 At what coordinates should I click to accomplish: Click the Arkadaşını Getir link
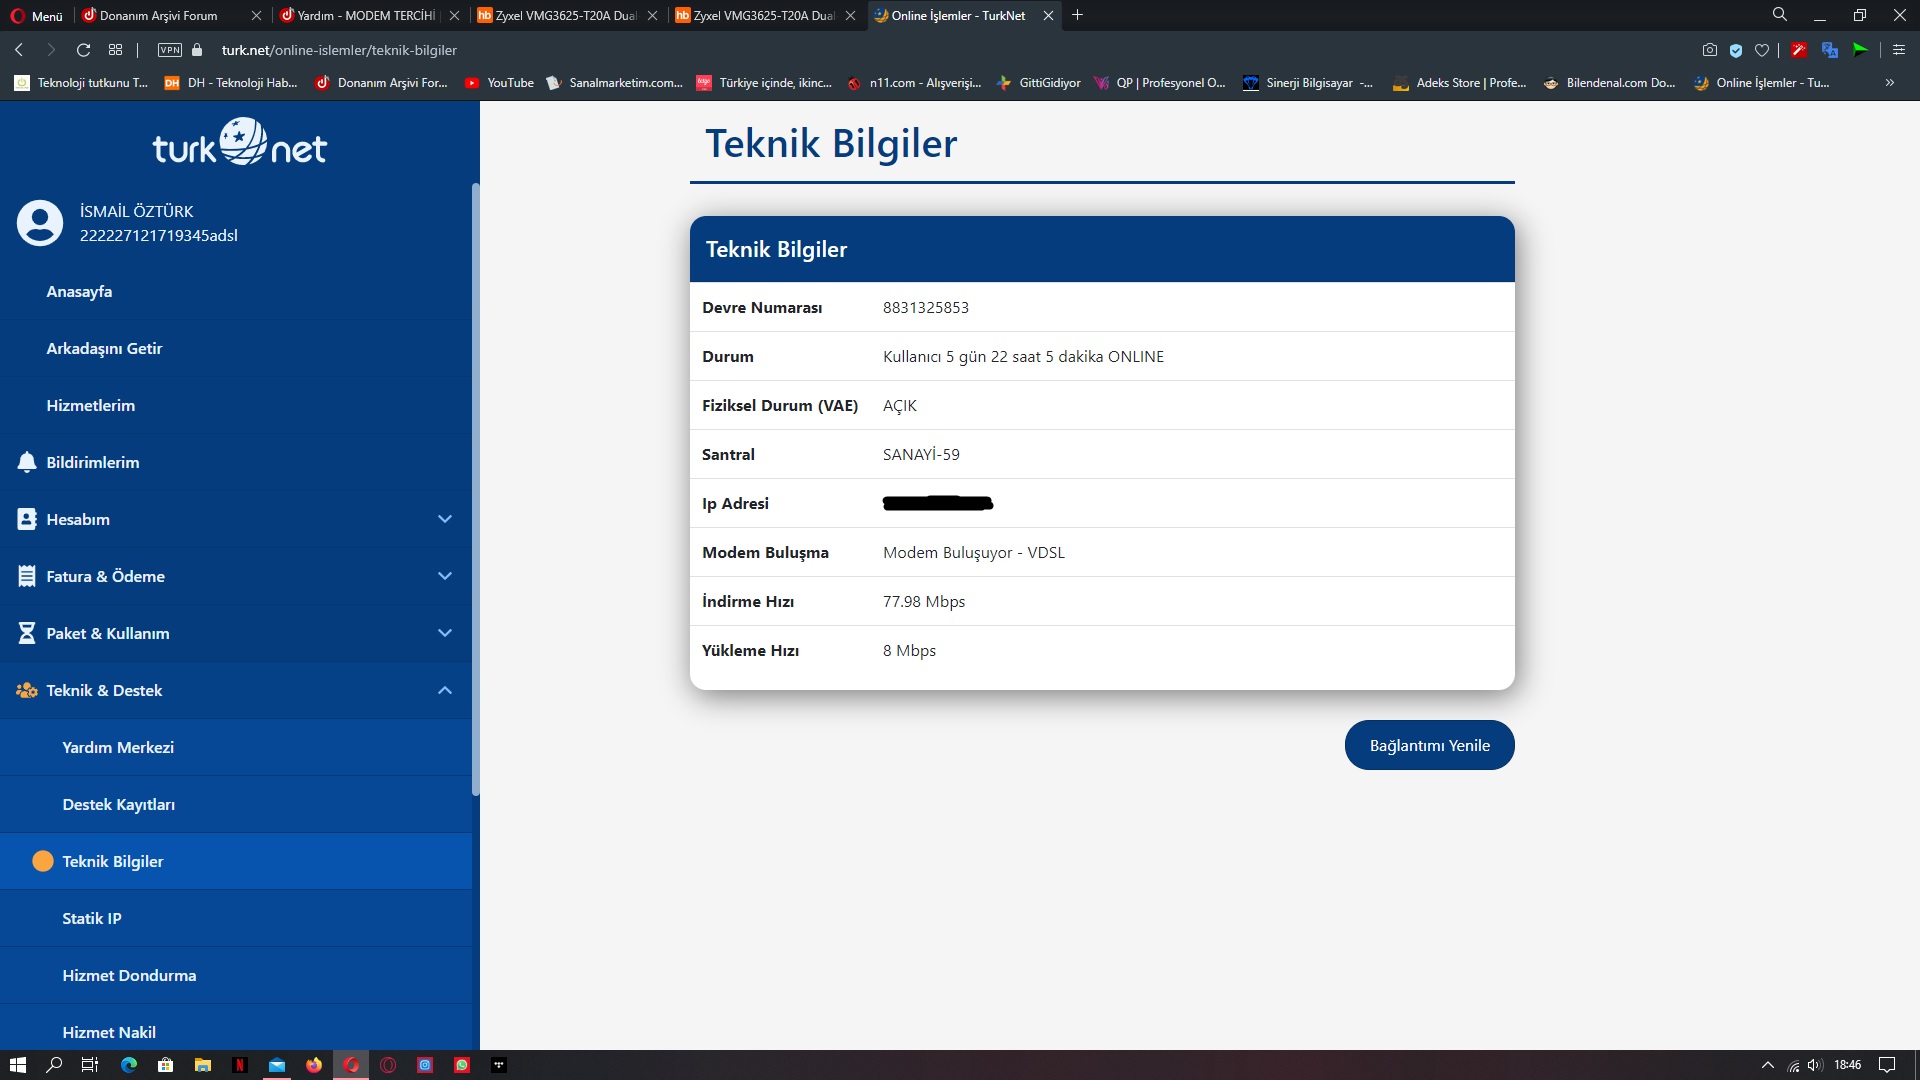(104, 347)
